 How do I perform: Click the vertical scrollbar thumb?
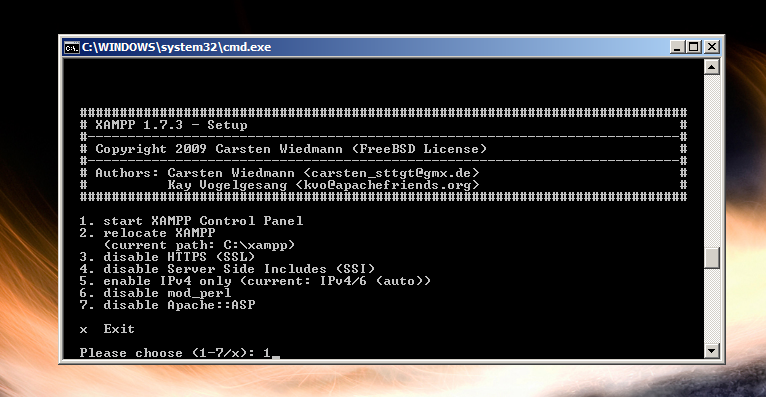712,258
